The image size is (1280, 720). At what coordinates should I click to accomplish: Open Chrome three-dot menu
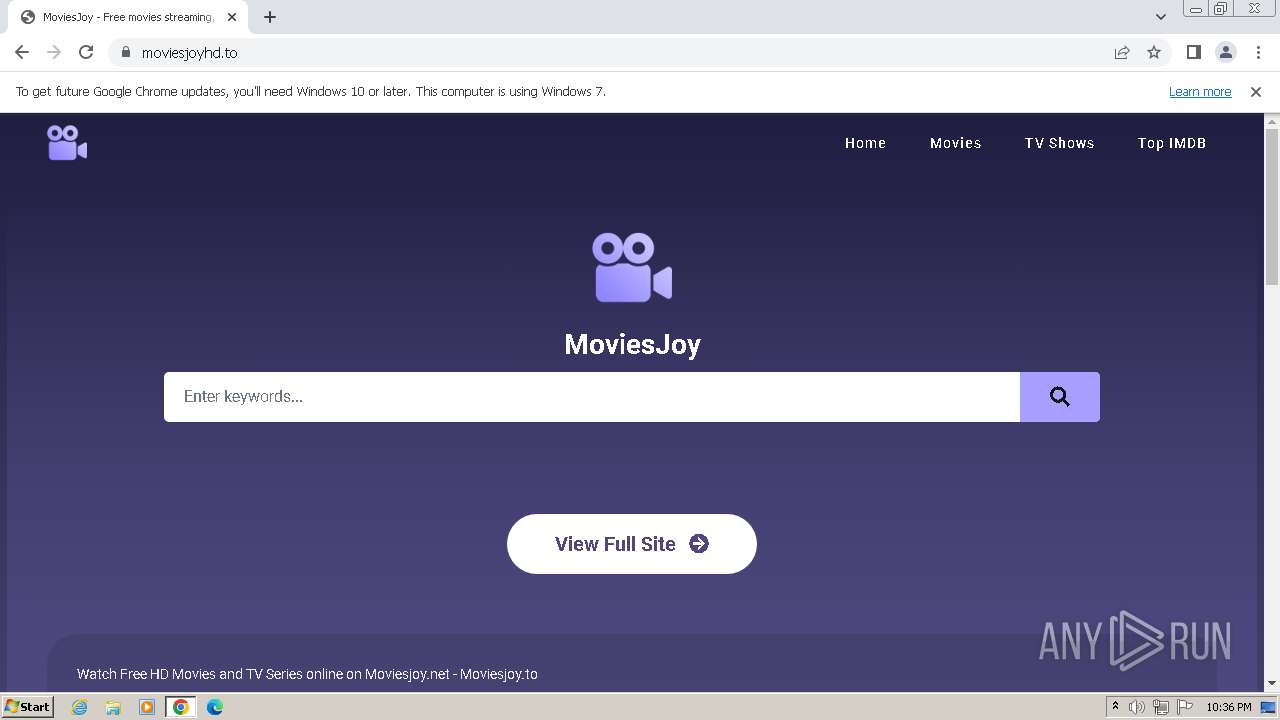[x=1258, y=52]
